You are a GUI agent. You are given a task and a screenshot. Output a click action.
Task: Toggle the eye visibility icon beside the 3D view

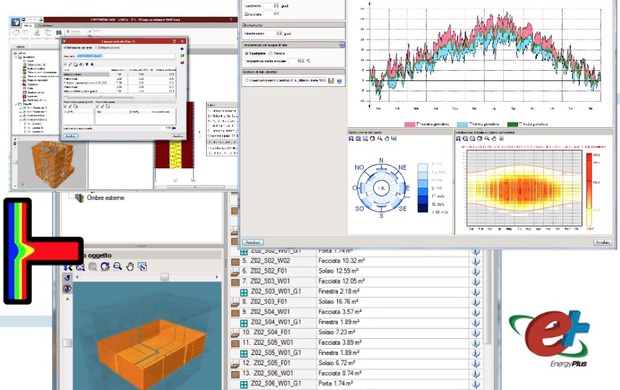(x=67, y=289)
